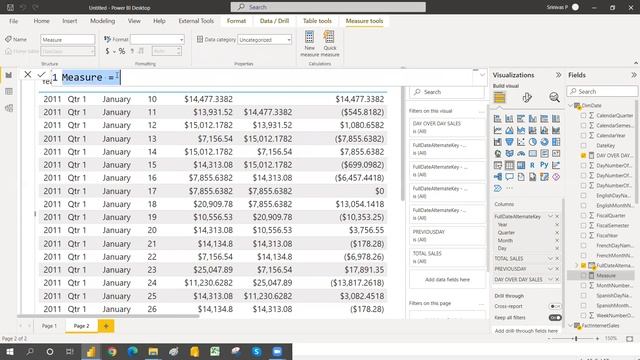Screen dimensions: 640x360
Task: Commit the formula with the checkmark icon
Action: [41, 74]
